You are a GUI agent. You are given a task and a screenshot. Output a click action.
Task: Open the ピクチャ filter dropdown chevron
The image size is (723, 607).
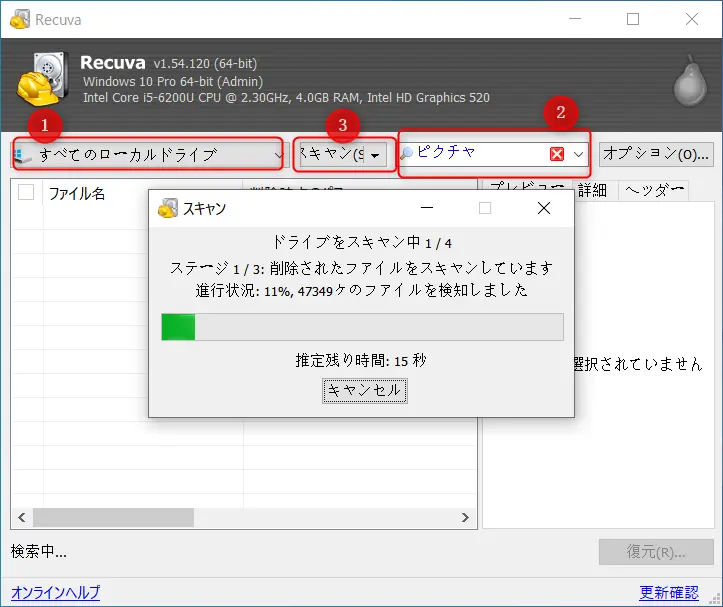click(x=578, y=154)
